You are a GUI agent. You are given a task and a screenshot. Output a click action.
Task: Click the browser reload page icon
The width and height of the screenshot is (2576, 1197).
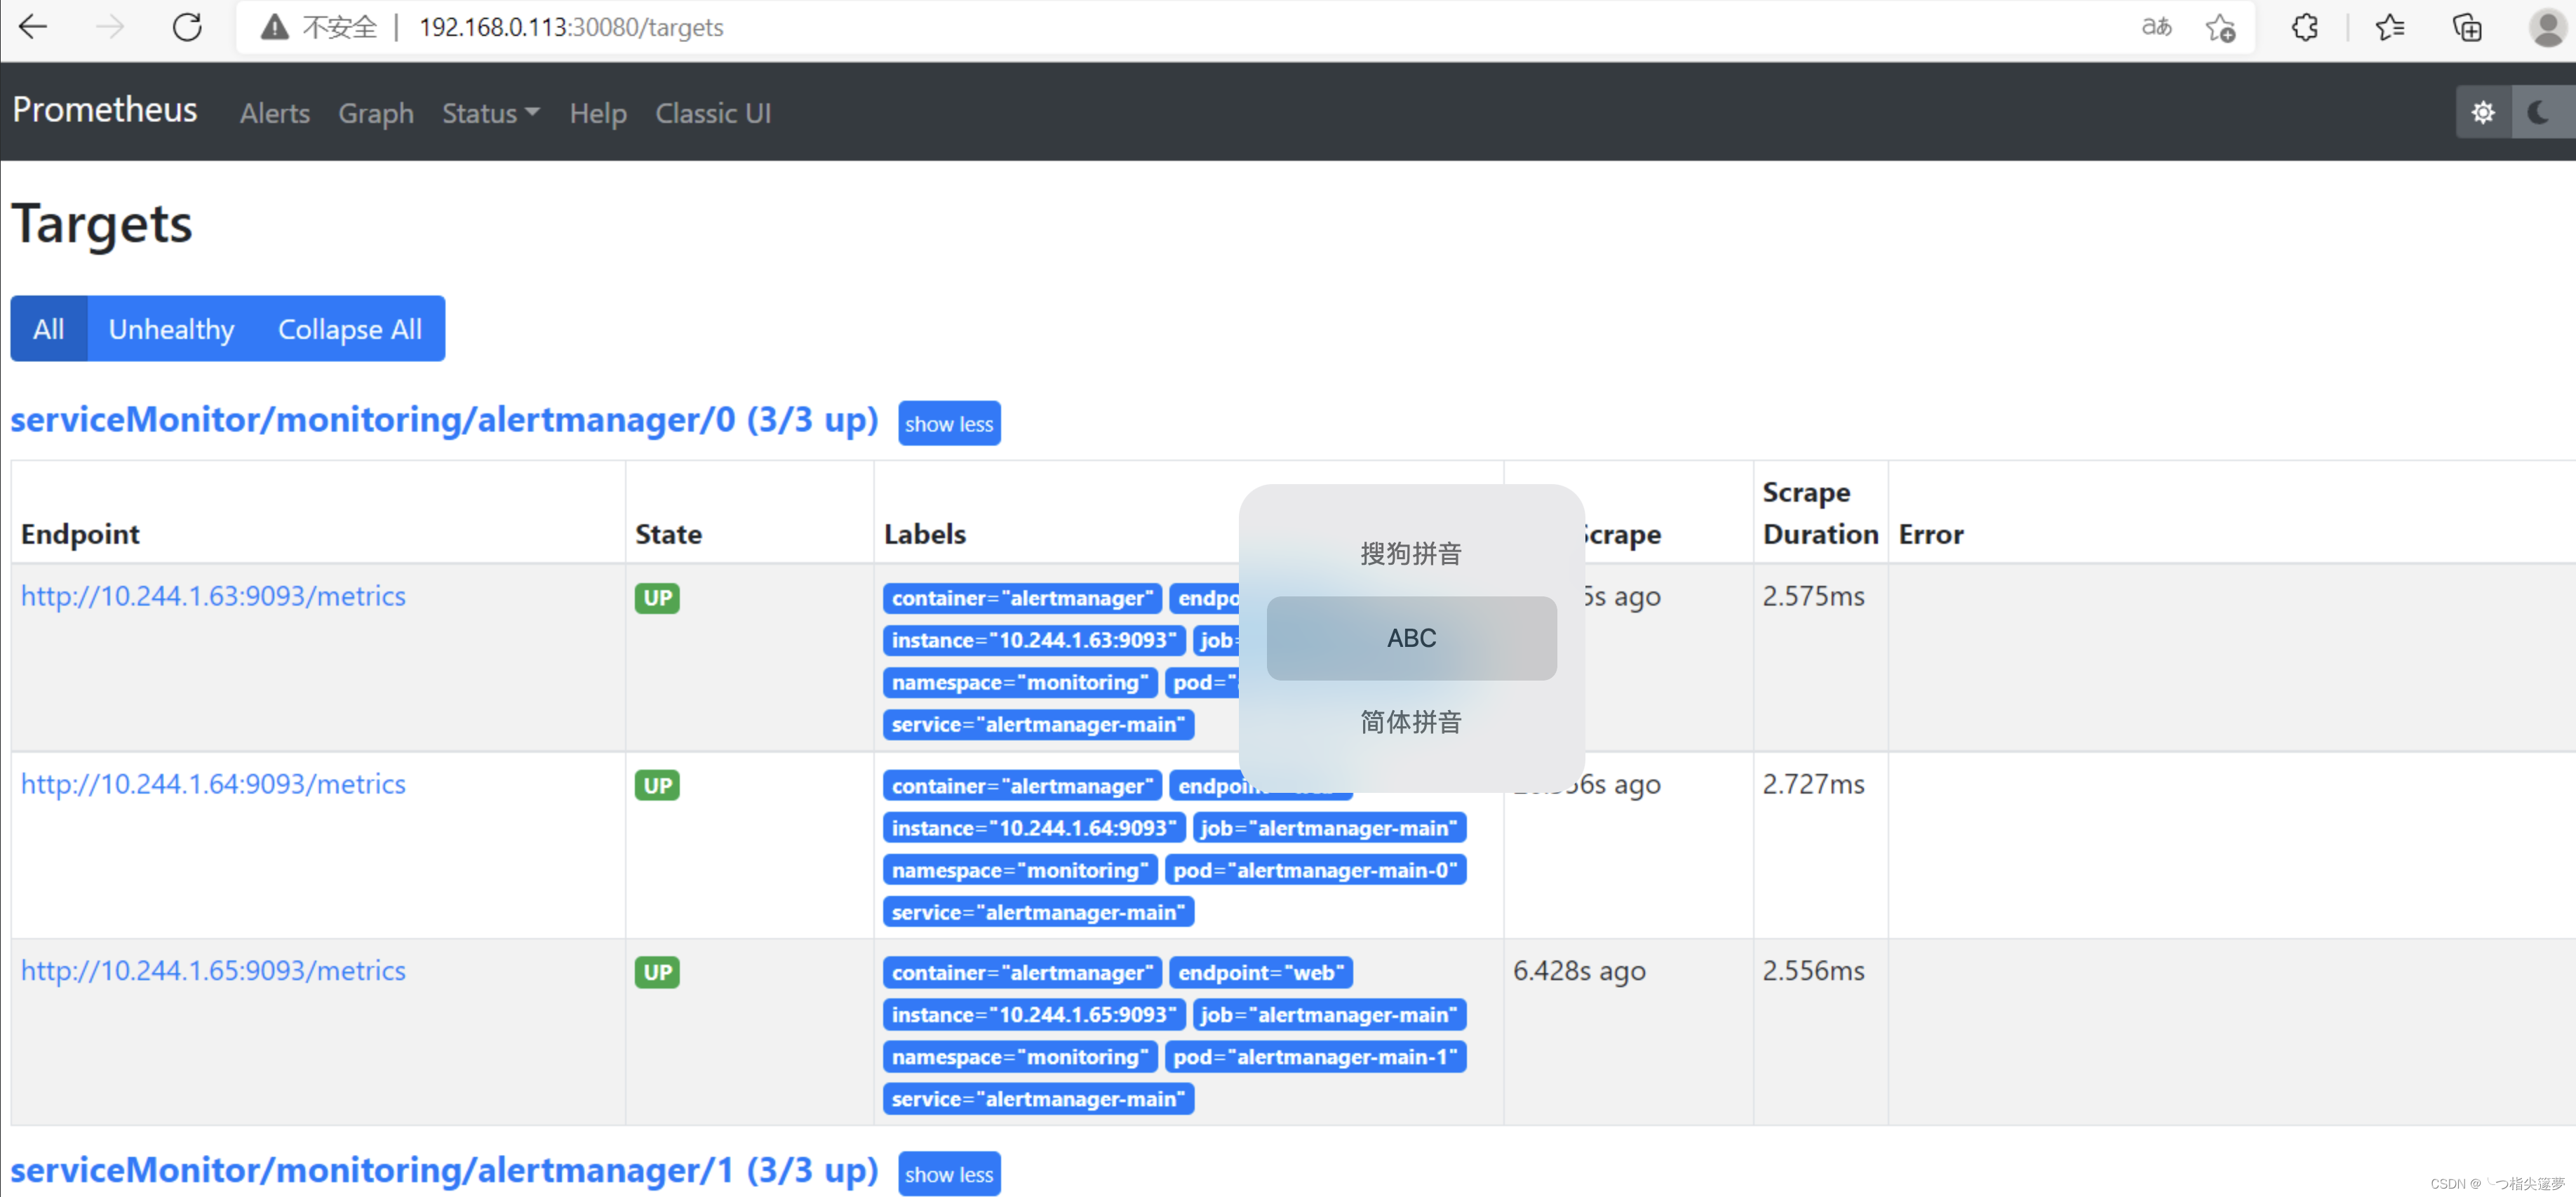(x=186, y=29)
